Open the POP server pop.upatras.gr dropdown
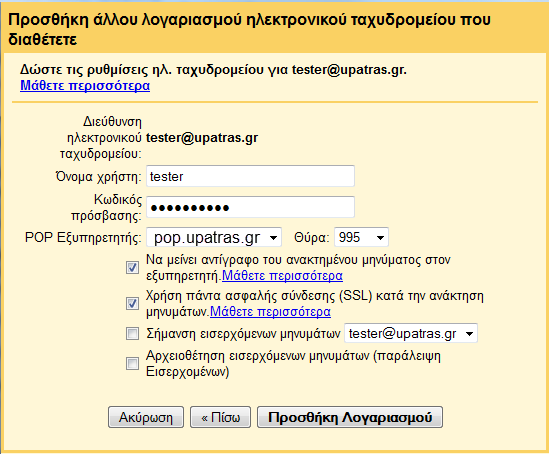549x454 pixels. click(214, 238)
